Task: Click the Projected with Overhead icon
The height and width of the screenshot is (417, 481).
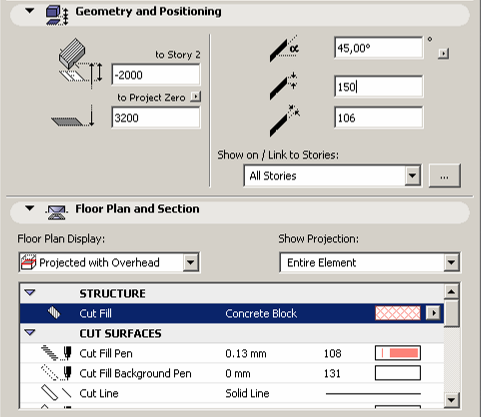Action: [28, 262]
